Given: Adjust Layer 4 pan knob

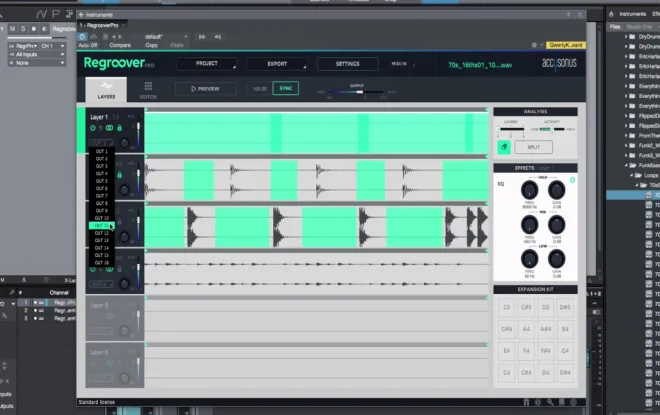Looking at the screenshot, I should click(x=124, y=284).
